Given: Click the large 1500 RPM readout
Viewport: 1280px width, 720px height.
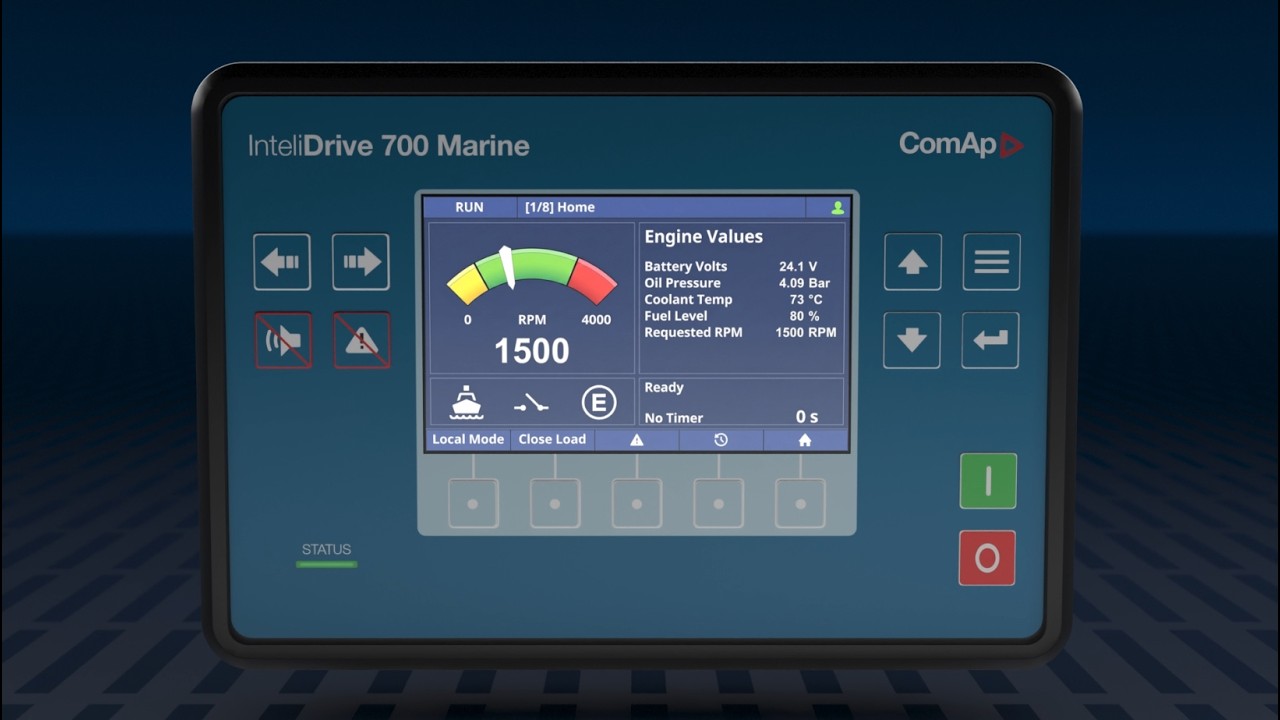Looking at the screenshot, I should point(532,351).
